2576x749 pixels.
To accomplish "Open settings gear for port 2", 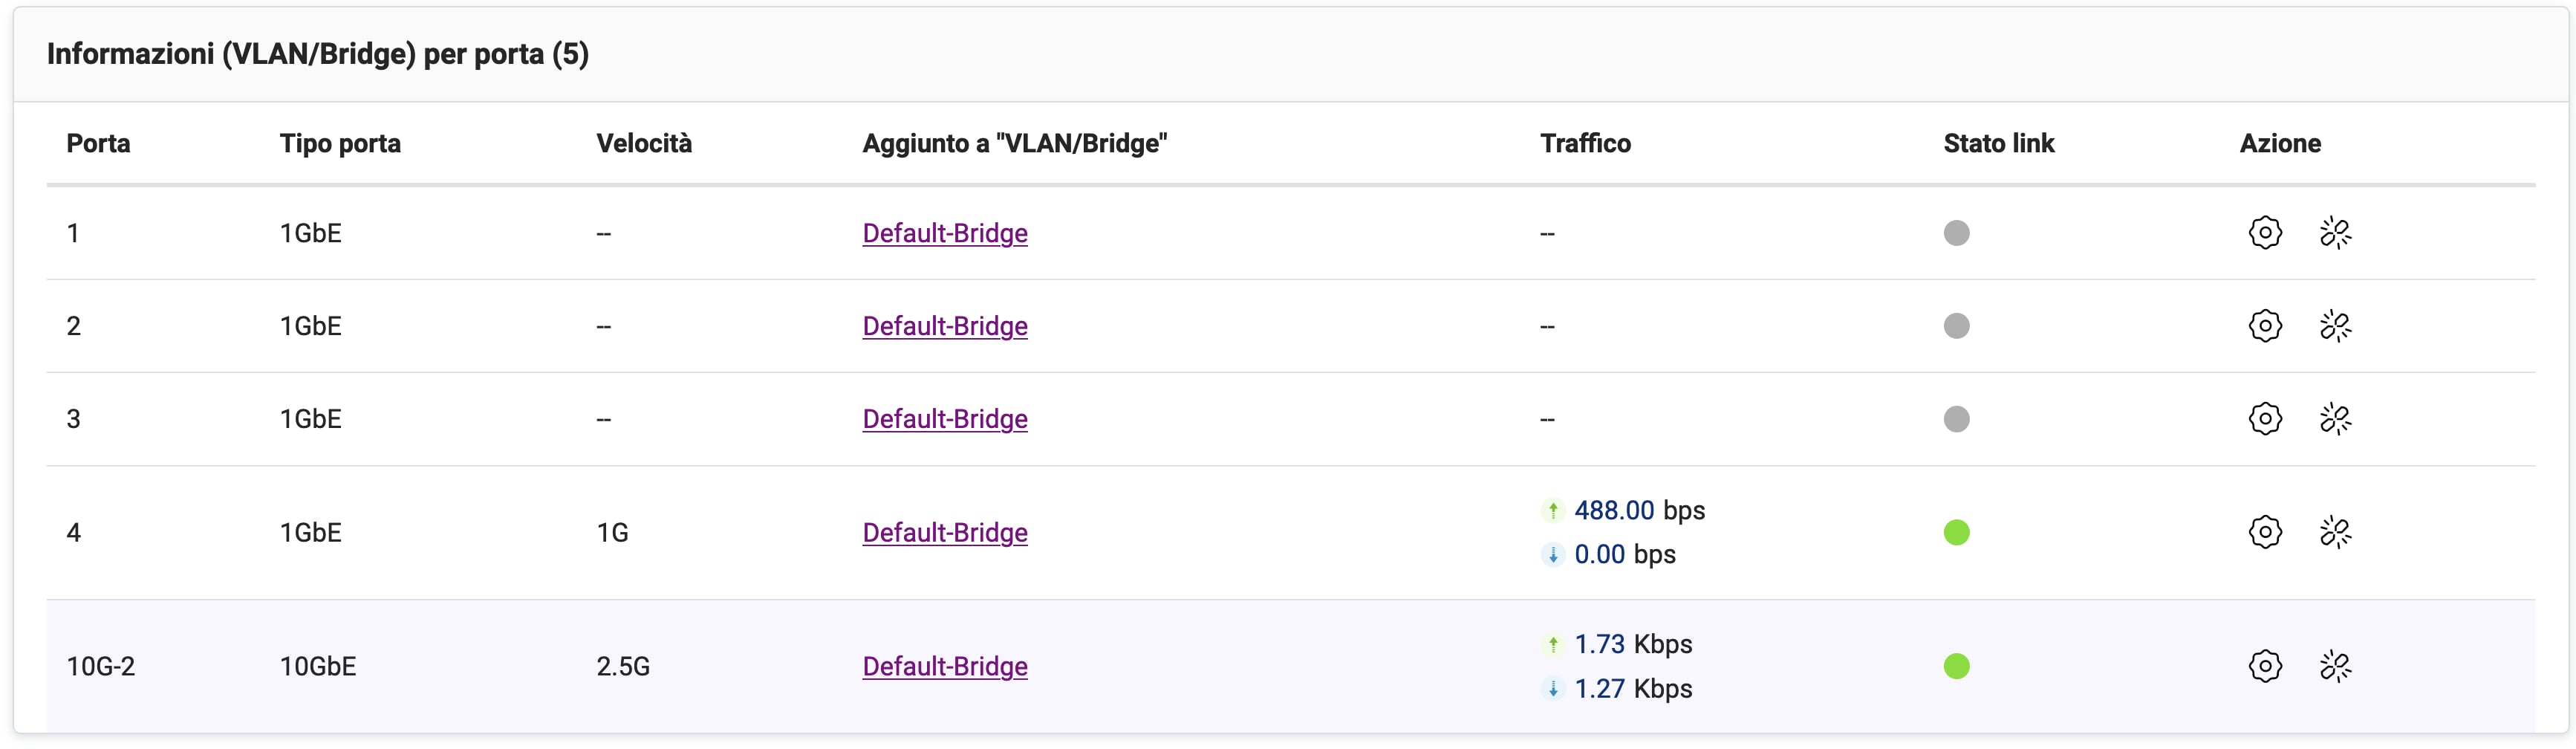I will click(2265, 326).
